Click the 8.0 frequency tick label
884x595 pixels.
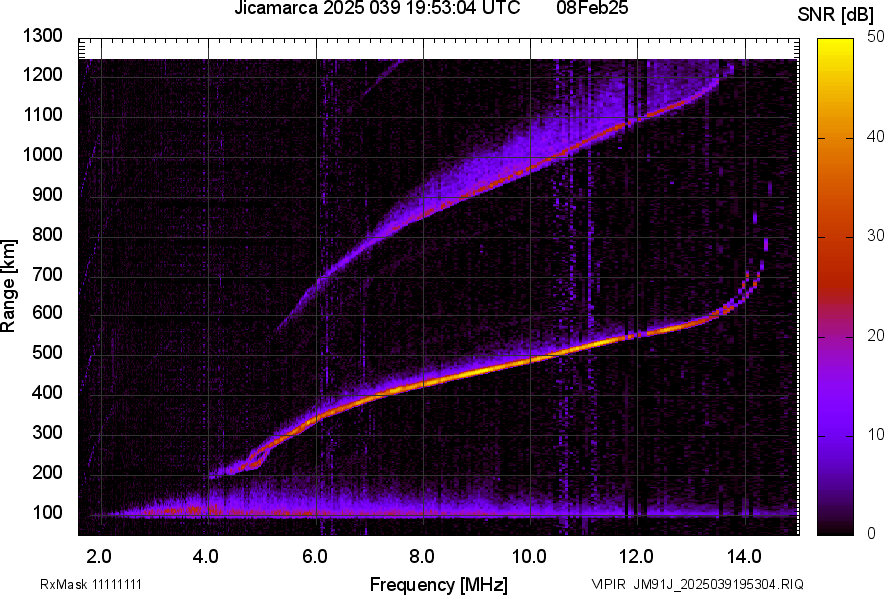click(x=421, y=557)
